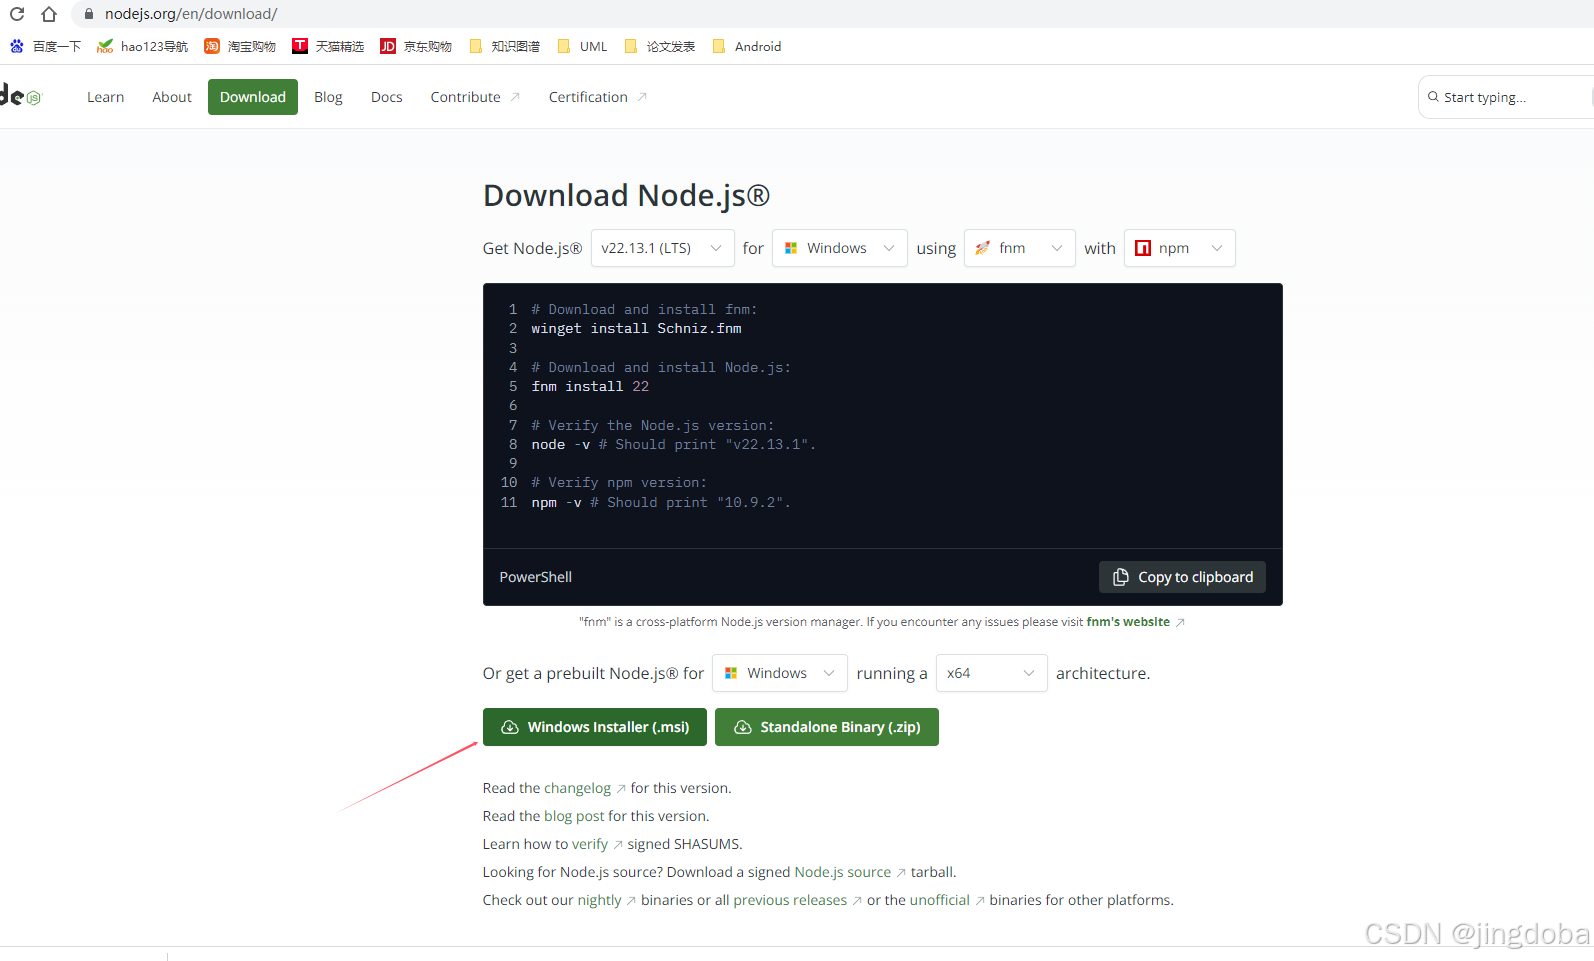Expand the v22.13.1 (LTS) version dropdown
Screen dimensions: 1594x961
(661, 248)
